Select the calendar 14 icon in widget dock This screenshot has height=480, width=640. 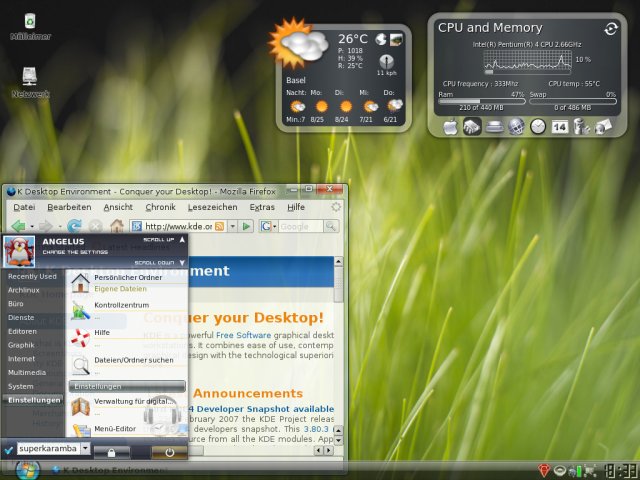[x=560, y=127]
